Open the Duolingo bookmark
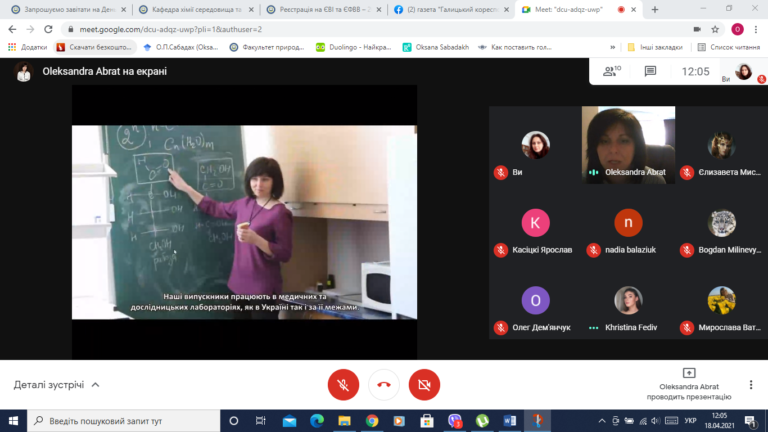768x432 pixels. pos(354,48)
